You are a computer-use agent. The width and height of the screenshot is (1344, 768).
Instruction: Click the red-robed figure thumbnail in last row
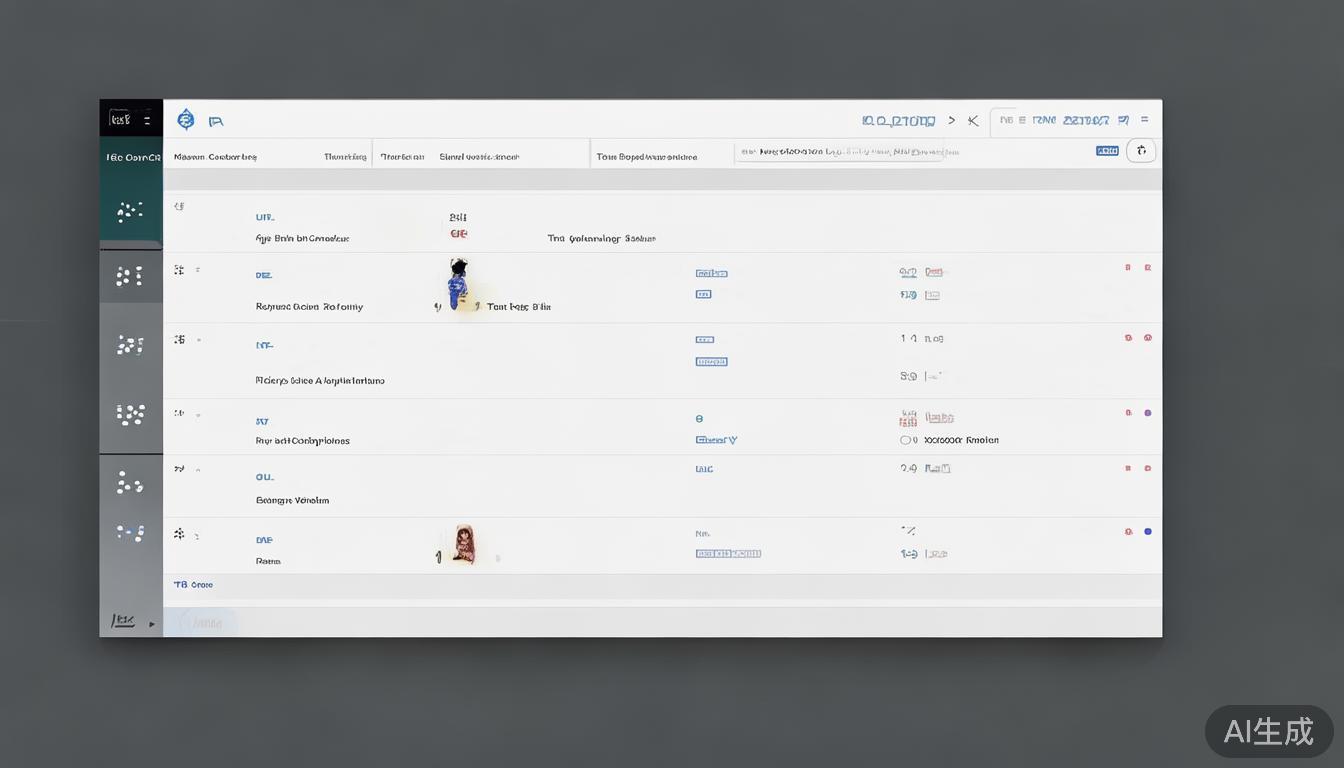[x=464, y=545]
